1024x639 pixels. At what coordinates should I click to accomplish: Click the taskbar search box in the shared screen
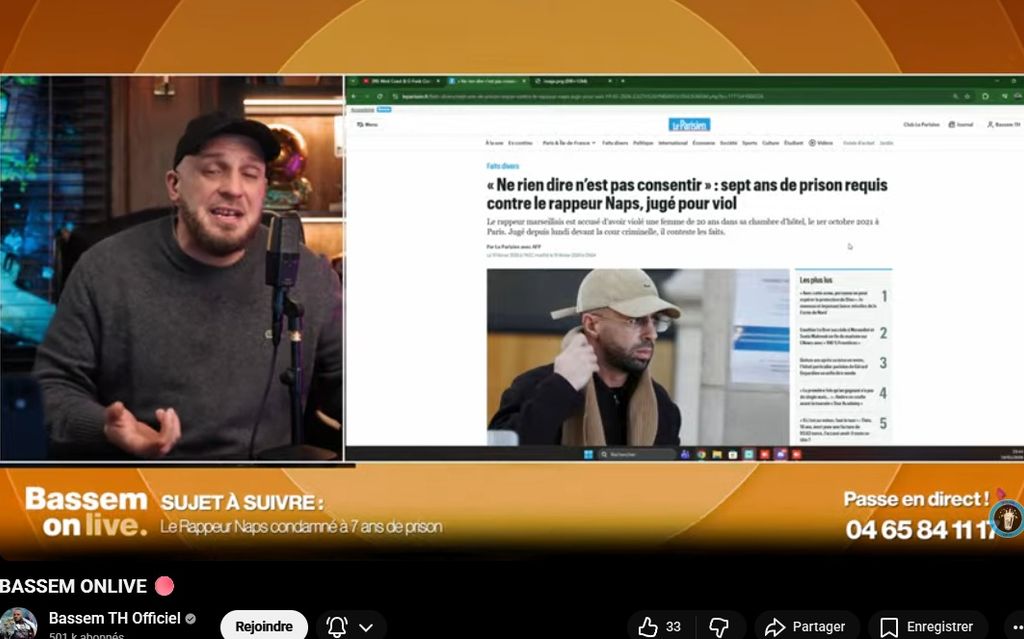tap(637, 454)
